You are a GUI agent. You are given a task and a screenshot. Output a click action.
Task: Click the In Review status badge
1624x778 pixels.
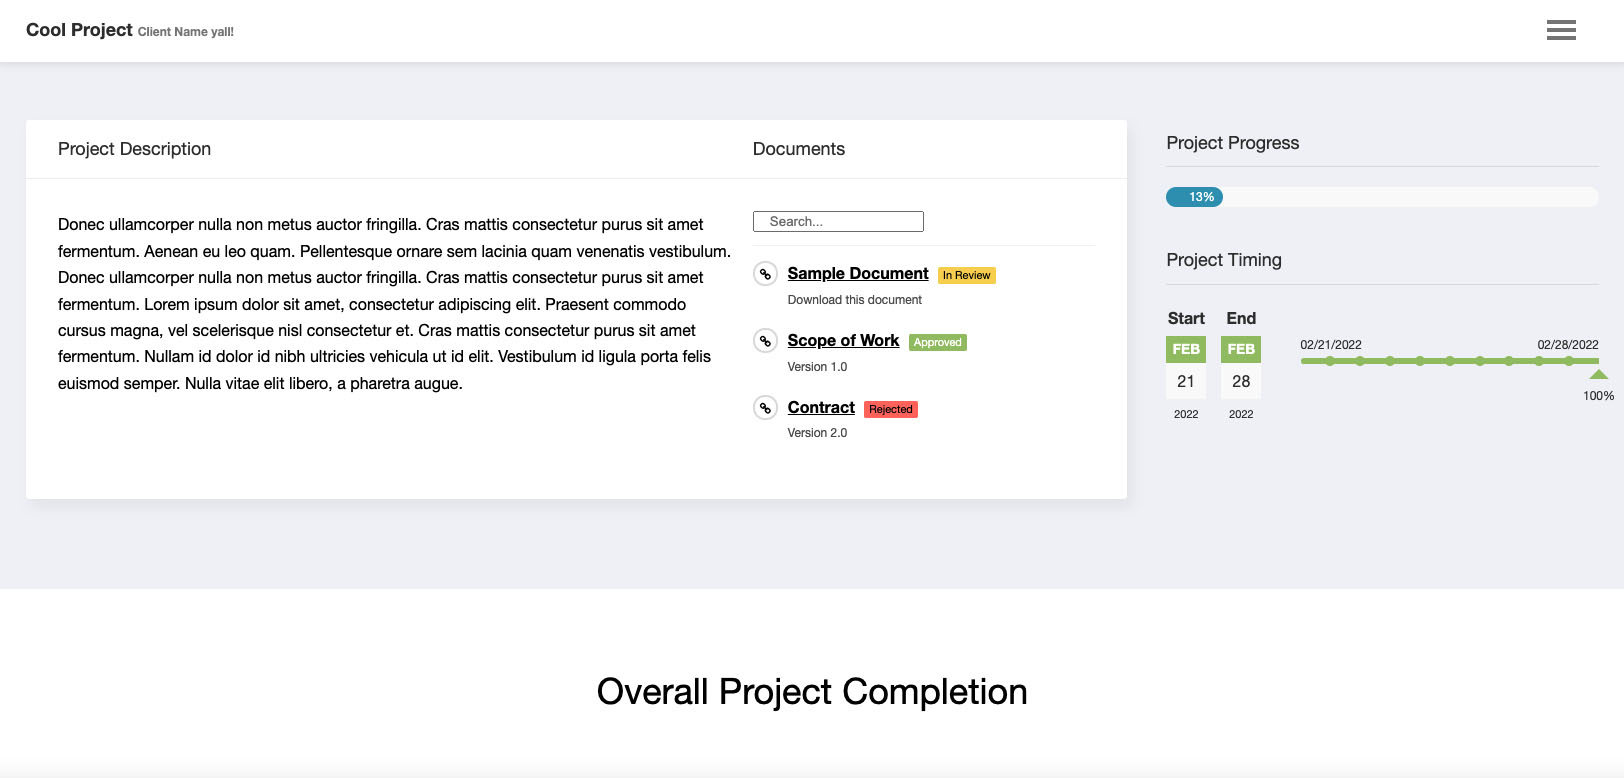tap(967, 275)
